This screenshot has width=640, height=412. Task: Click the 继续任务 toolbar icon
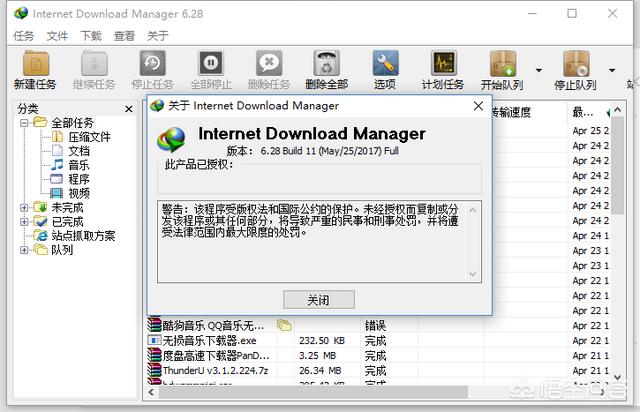94,63
